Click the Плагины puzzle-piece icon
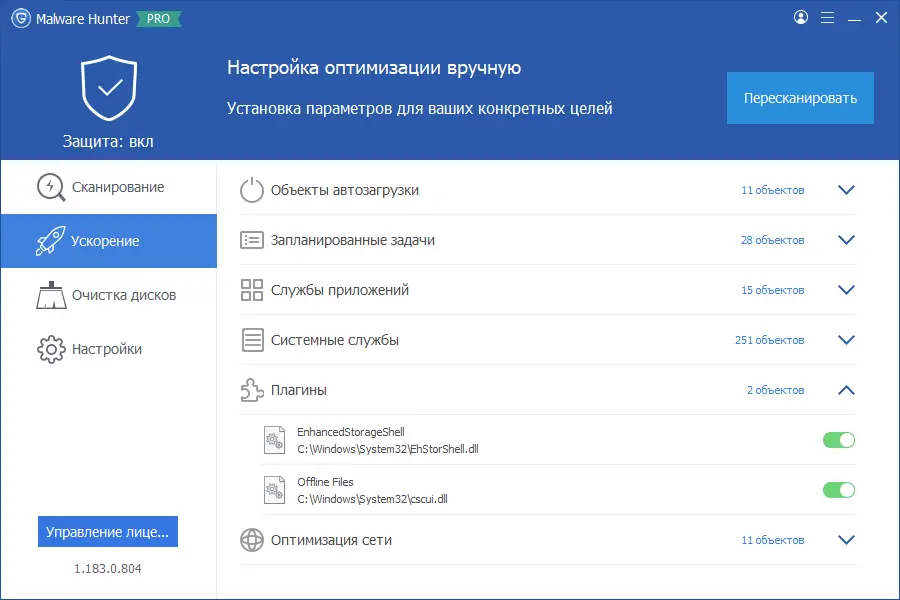The width and height of the screenshot is (900, 600). tap(251, 390)
